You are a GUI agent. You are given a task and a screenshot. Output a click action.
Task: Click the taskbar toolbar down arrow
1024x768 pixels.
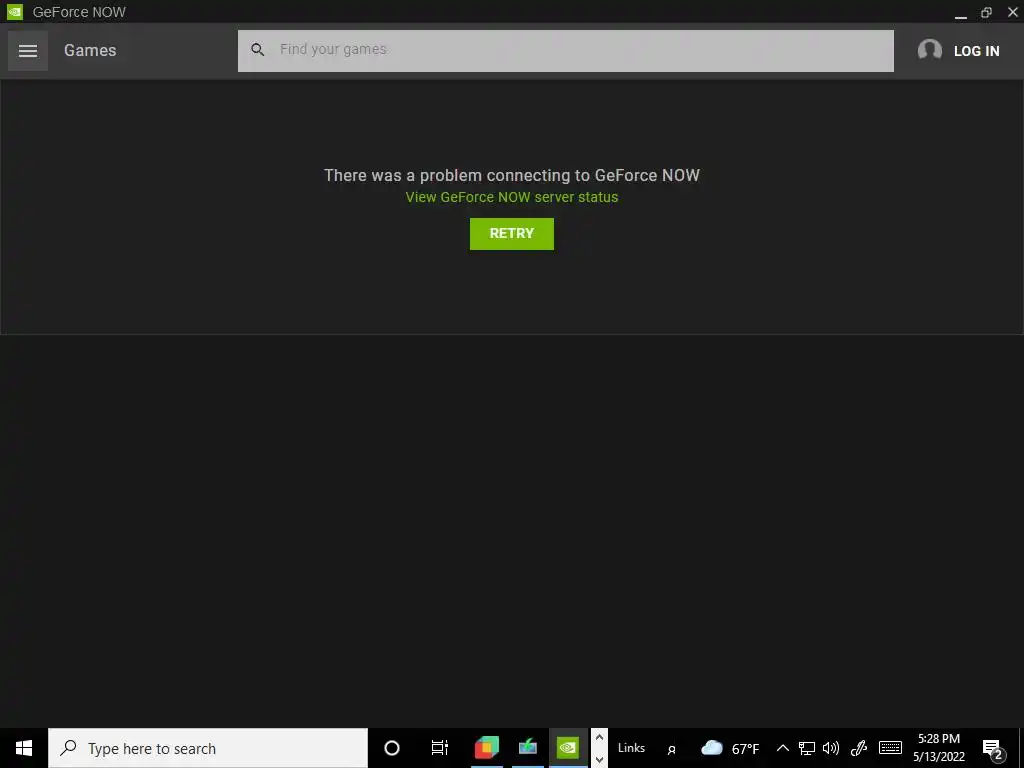(x=599, y=760)
